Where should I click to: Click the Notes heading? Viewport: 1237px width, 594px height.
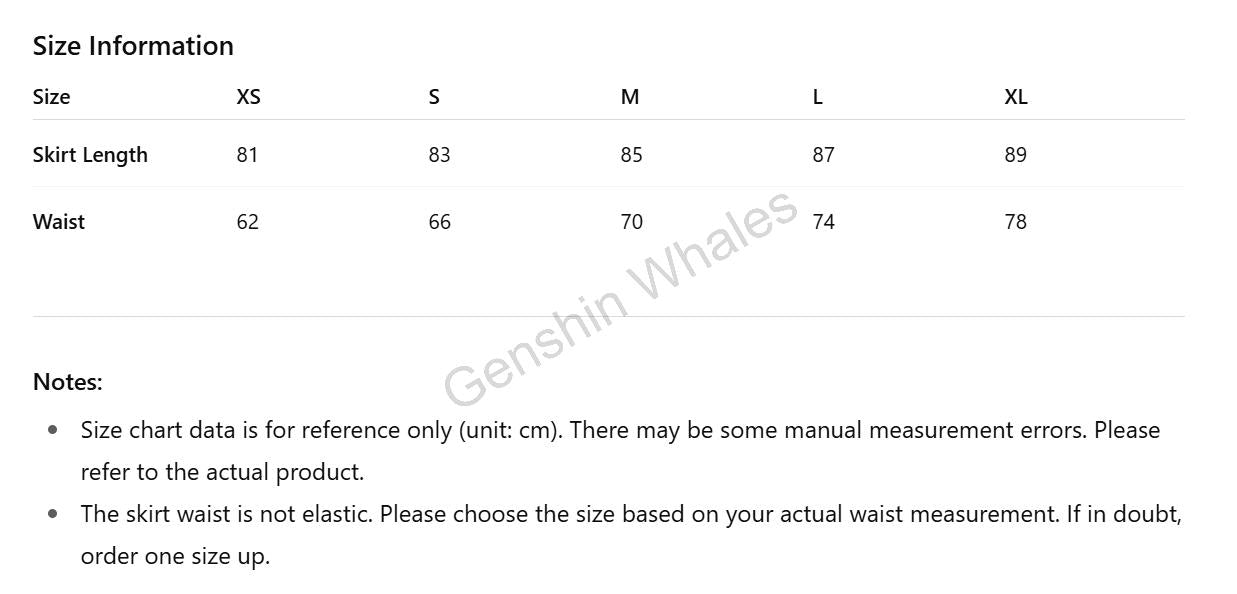[x=68, y=382]
